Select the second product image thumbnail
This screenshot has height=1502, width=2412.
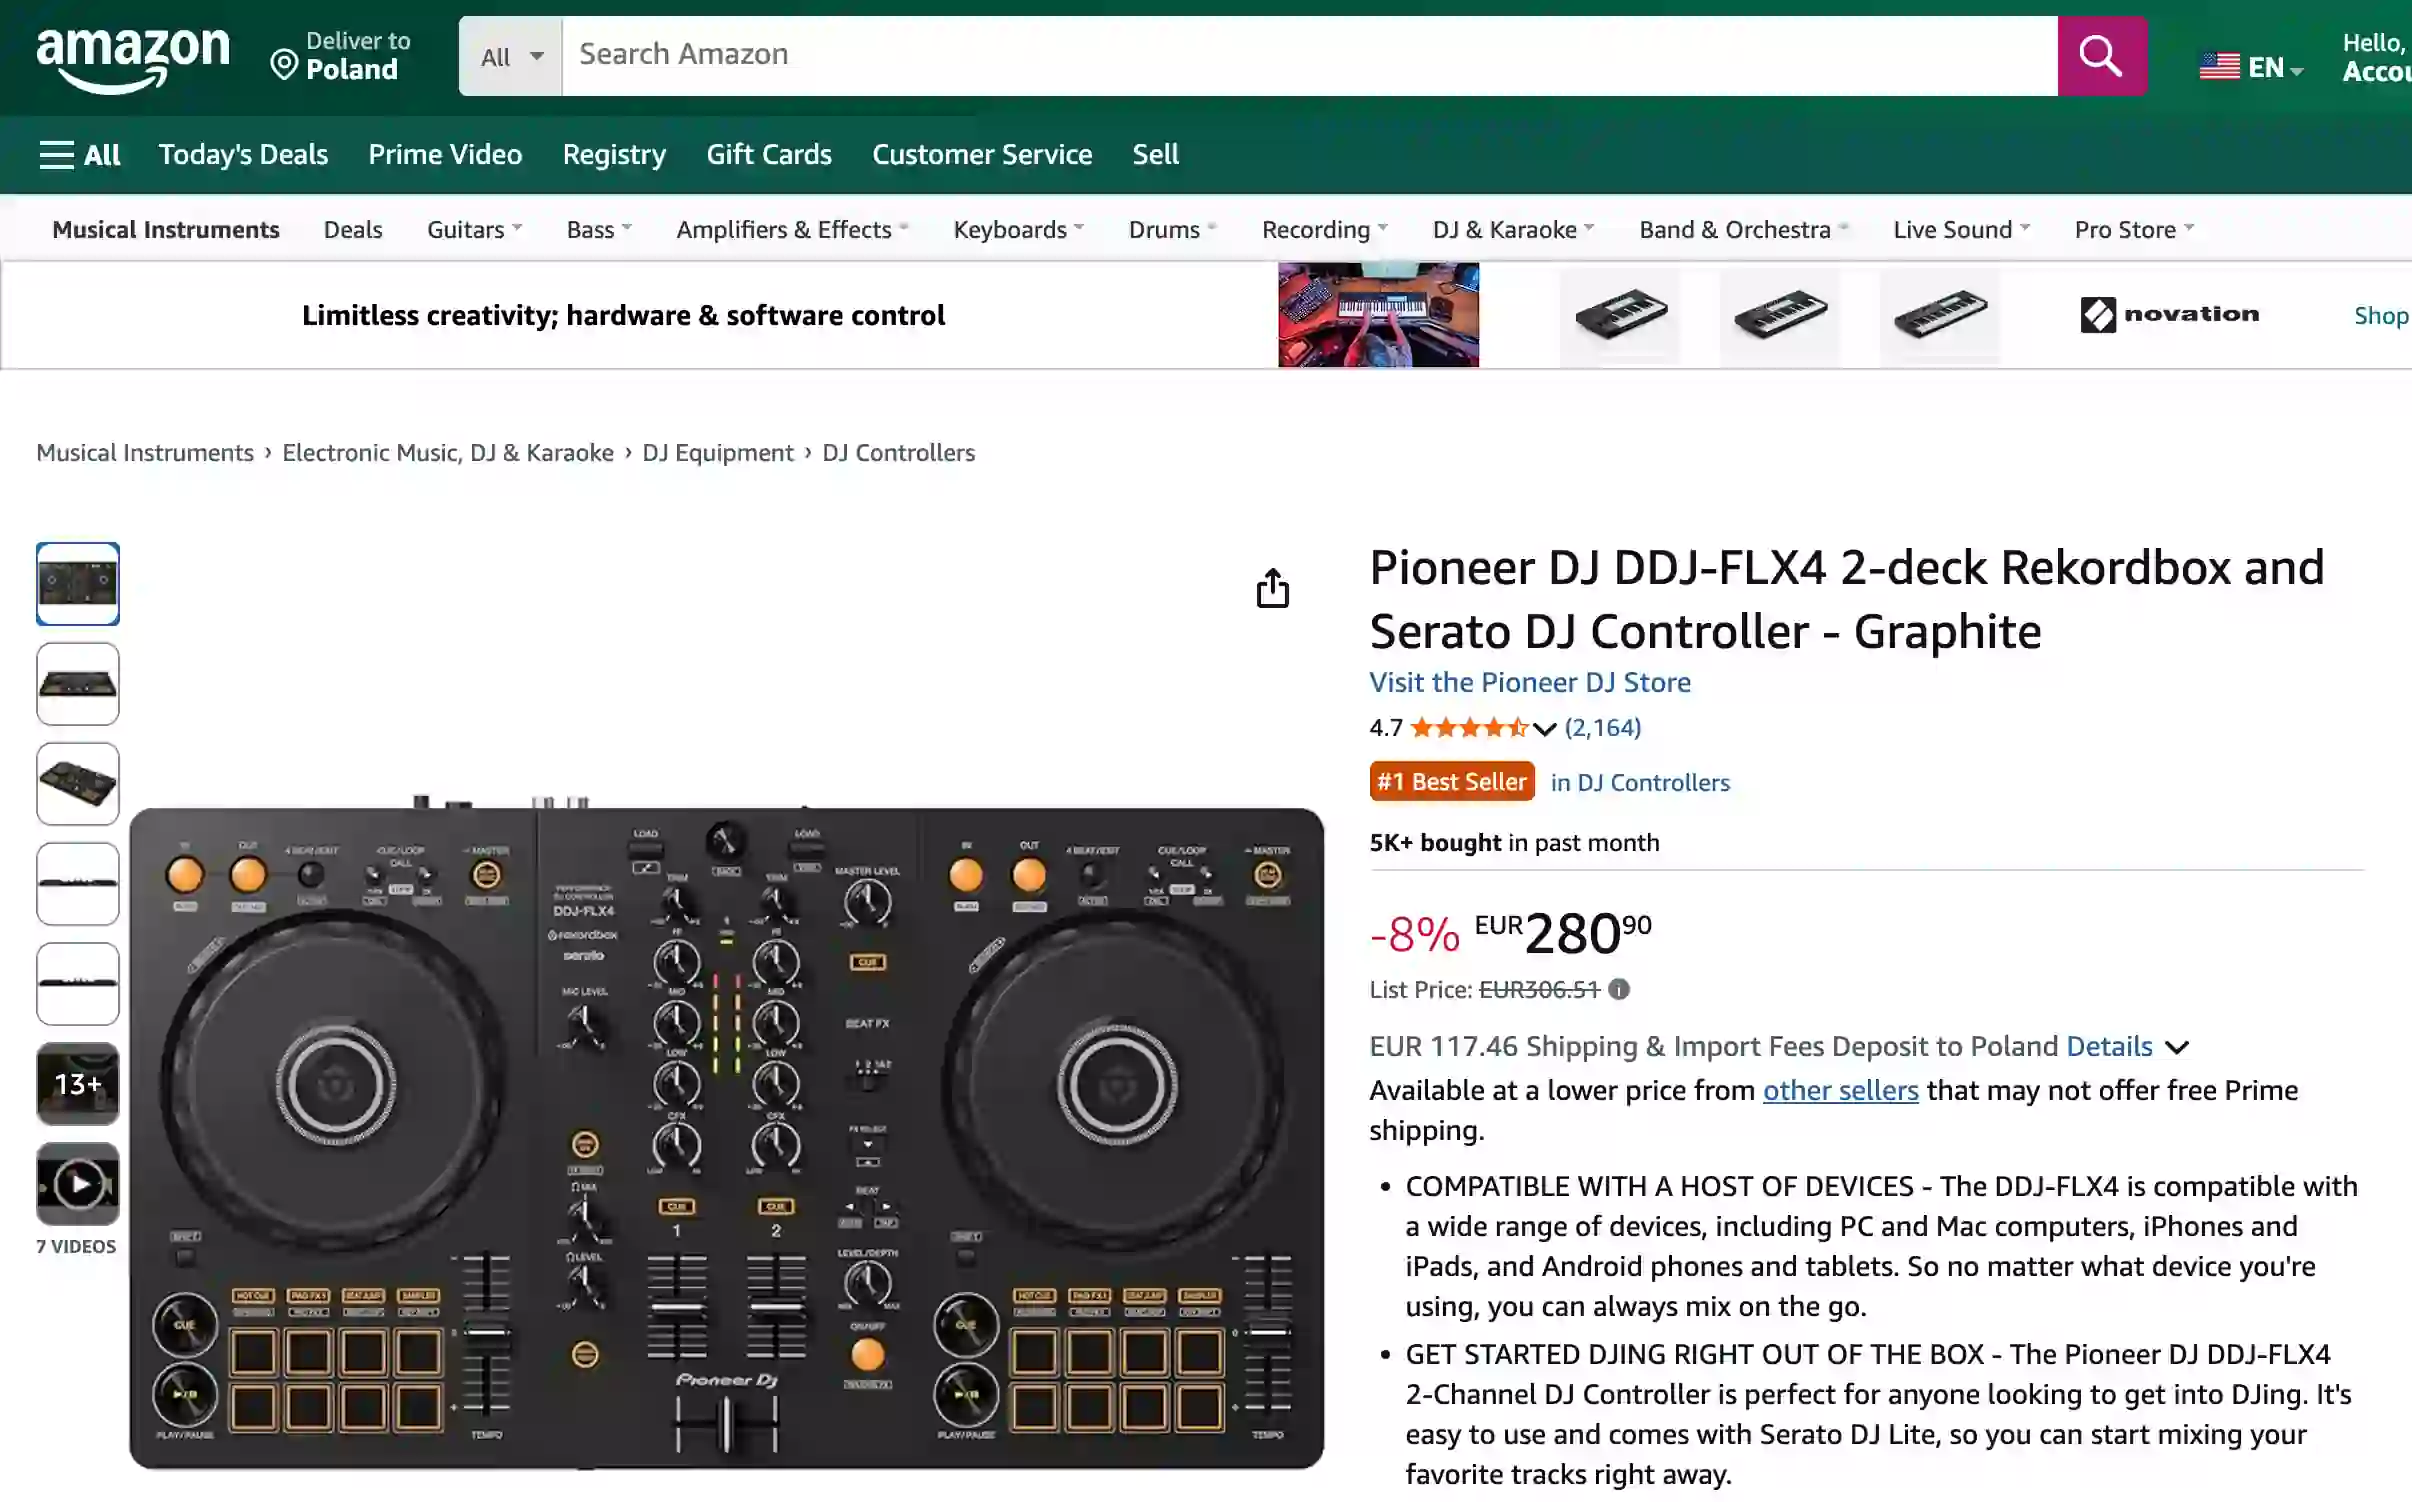(77, 684)
